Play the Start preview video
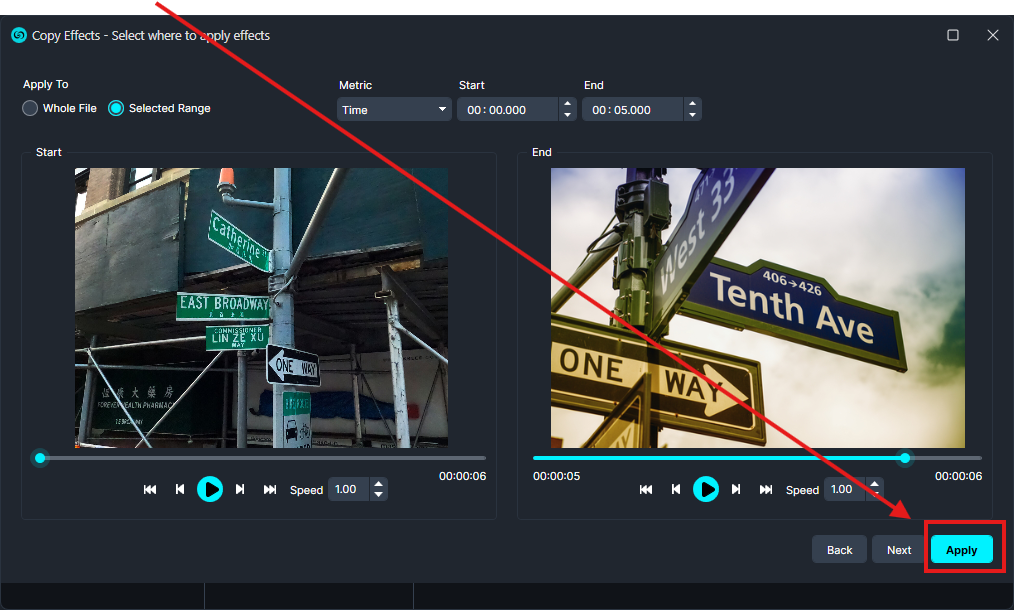 pyautogui.click(x=210, y=489)
